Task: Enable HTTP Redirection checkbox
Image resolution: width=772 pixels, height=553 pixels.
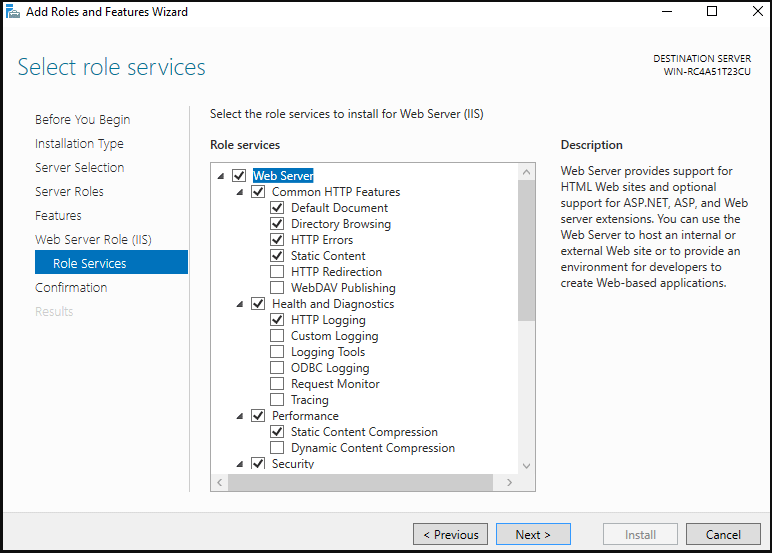Action: [277, 272]
